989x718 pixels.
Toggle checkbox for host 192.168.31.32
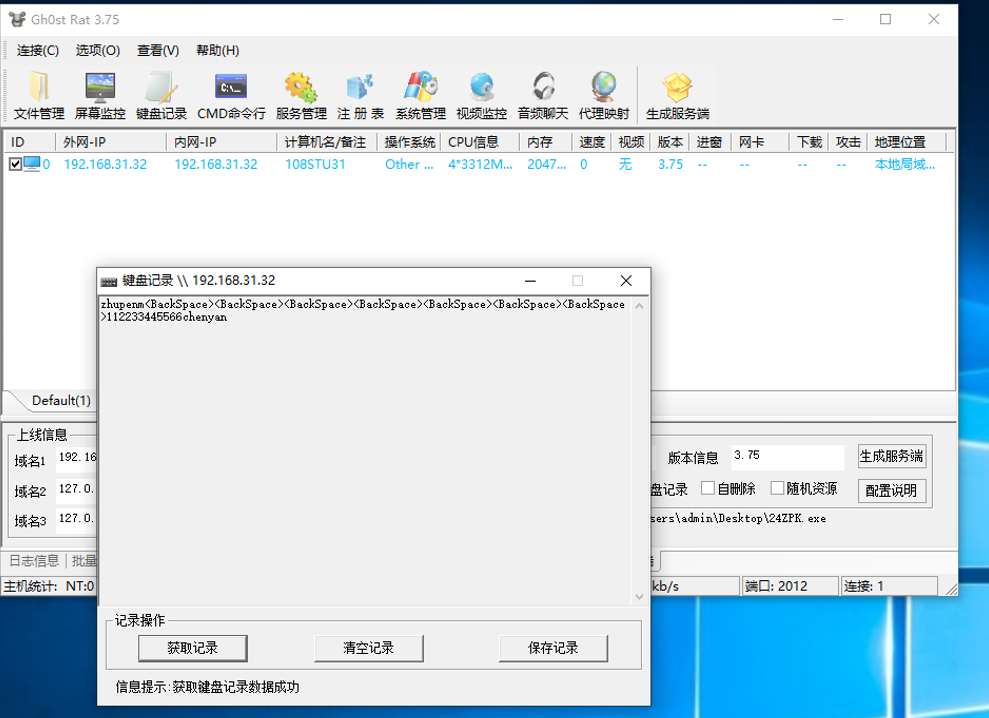(16, 165)
